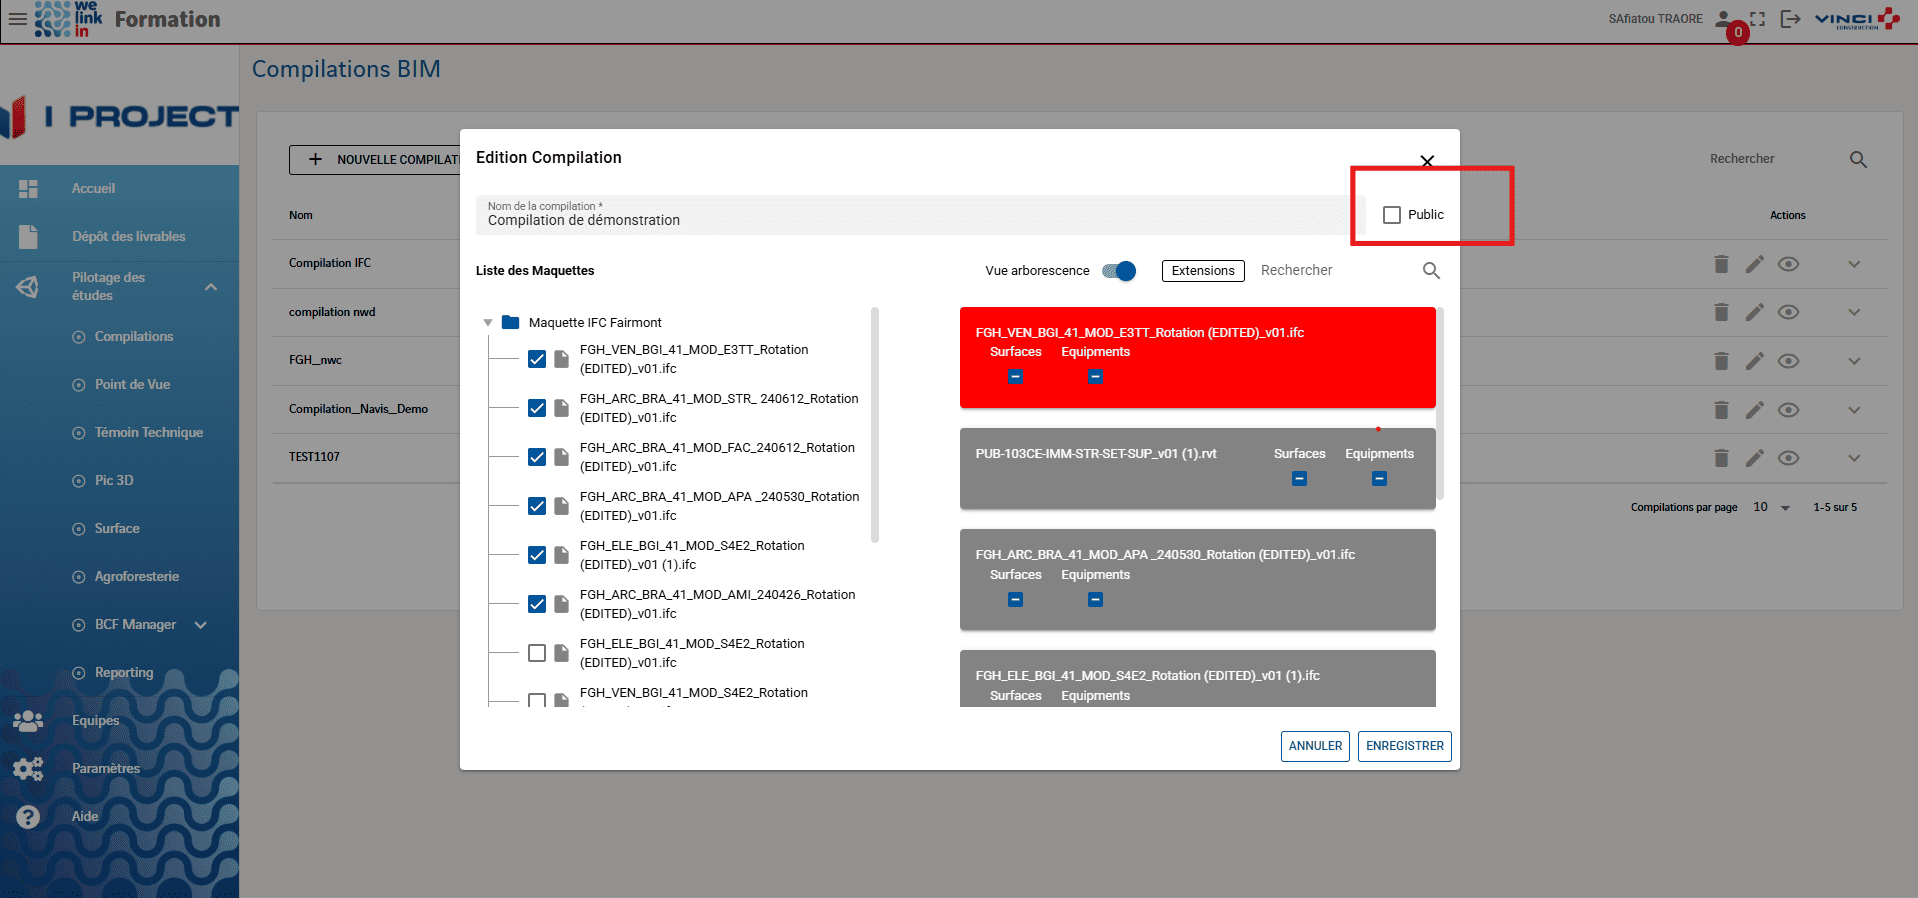The width and height of the screenshot is (1918, 898).
Task: Click the search magnifier in Liste des Maquettes
Action: click(x=1431, y=271)
